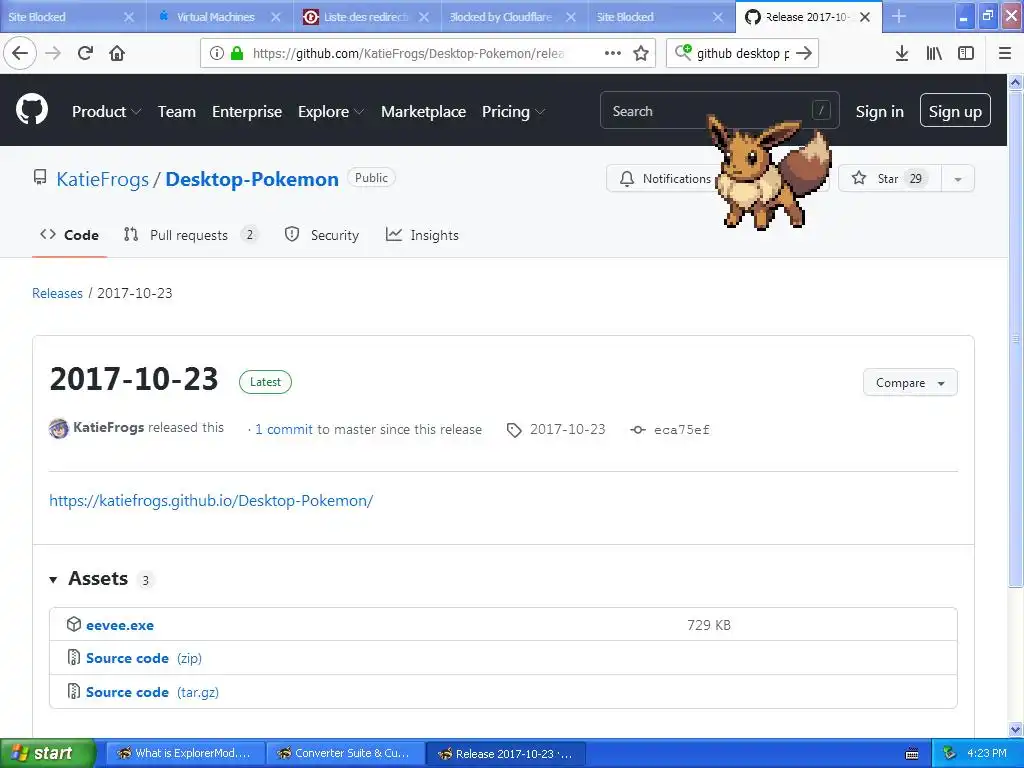Open the KatieFrogs owner link
Viewport: 1024px width, 768px height.
[103, 179]
